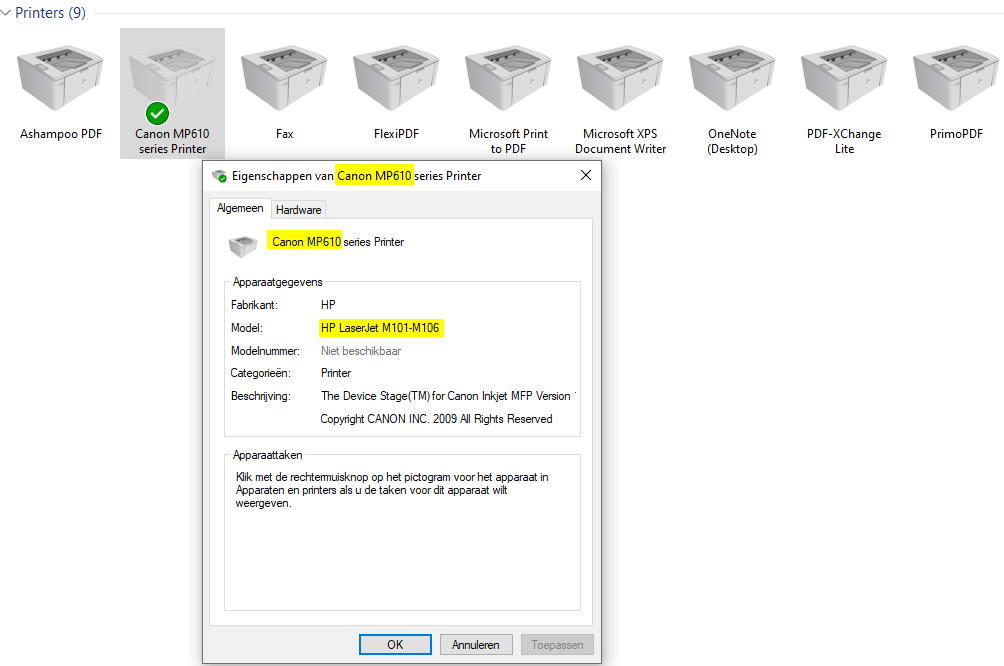
Task: Click the Categorieën value Printer
Action: click(x=336, y=373)
